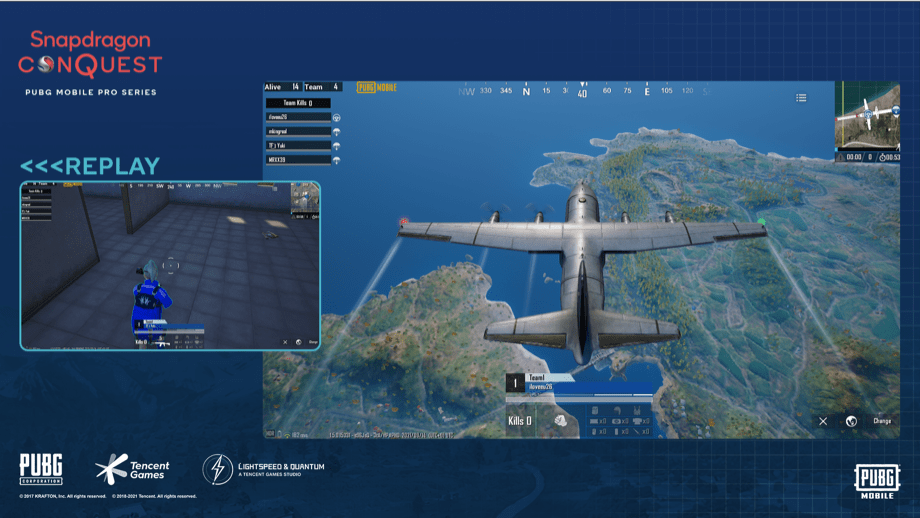Open the list menu icon beside minimap

click(x=801, y=98)
